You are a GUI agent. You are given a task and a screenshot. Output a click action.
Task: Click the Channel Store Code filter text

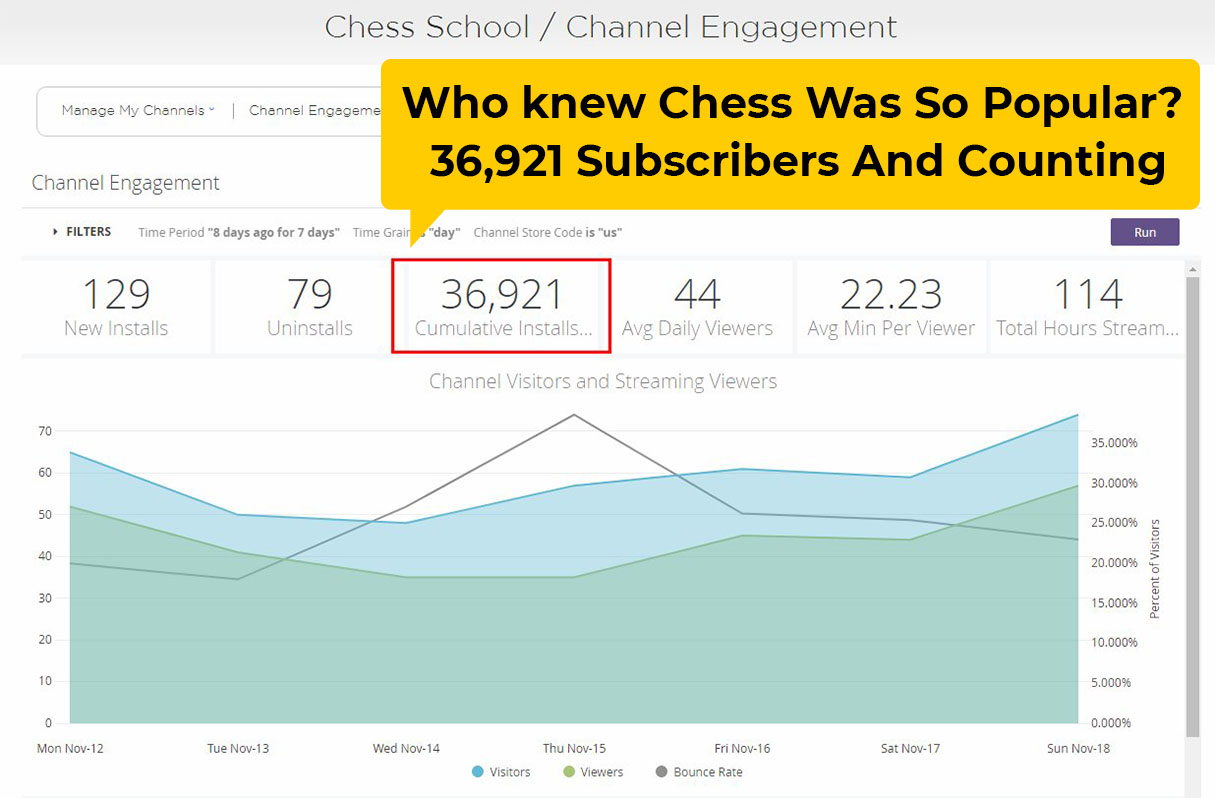[548, 232]
